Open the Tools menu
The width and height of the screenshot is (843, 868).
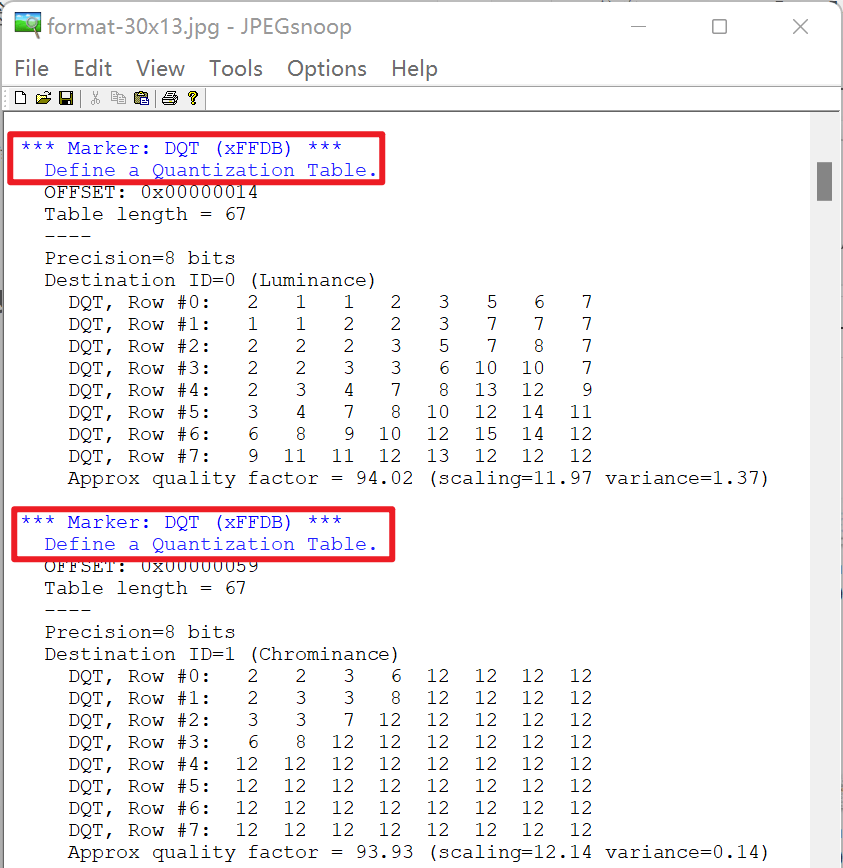pyautogui.click(x=236, y=68)
